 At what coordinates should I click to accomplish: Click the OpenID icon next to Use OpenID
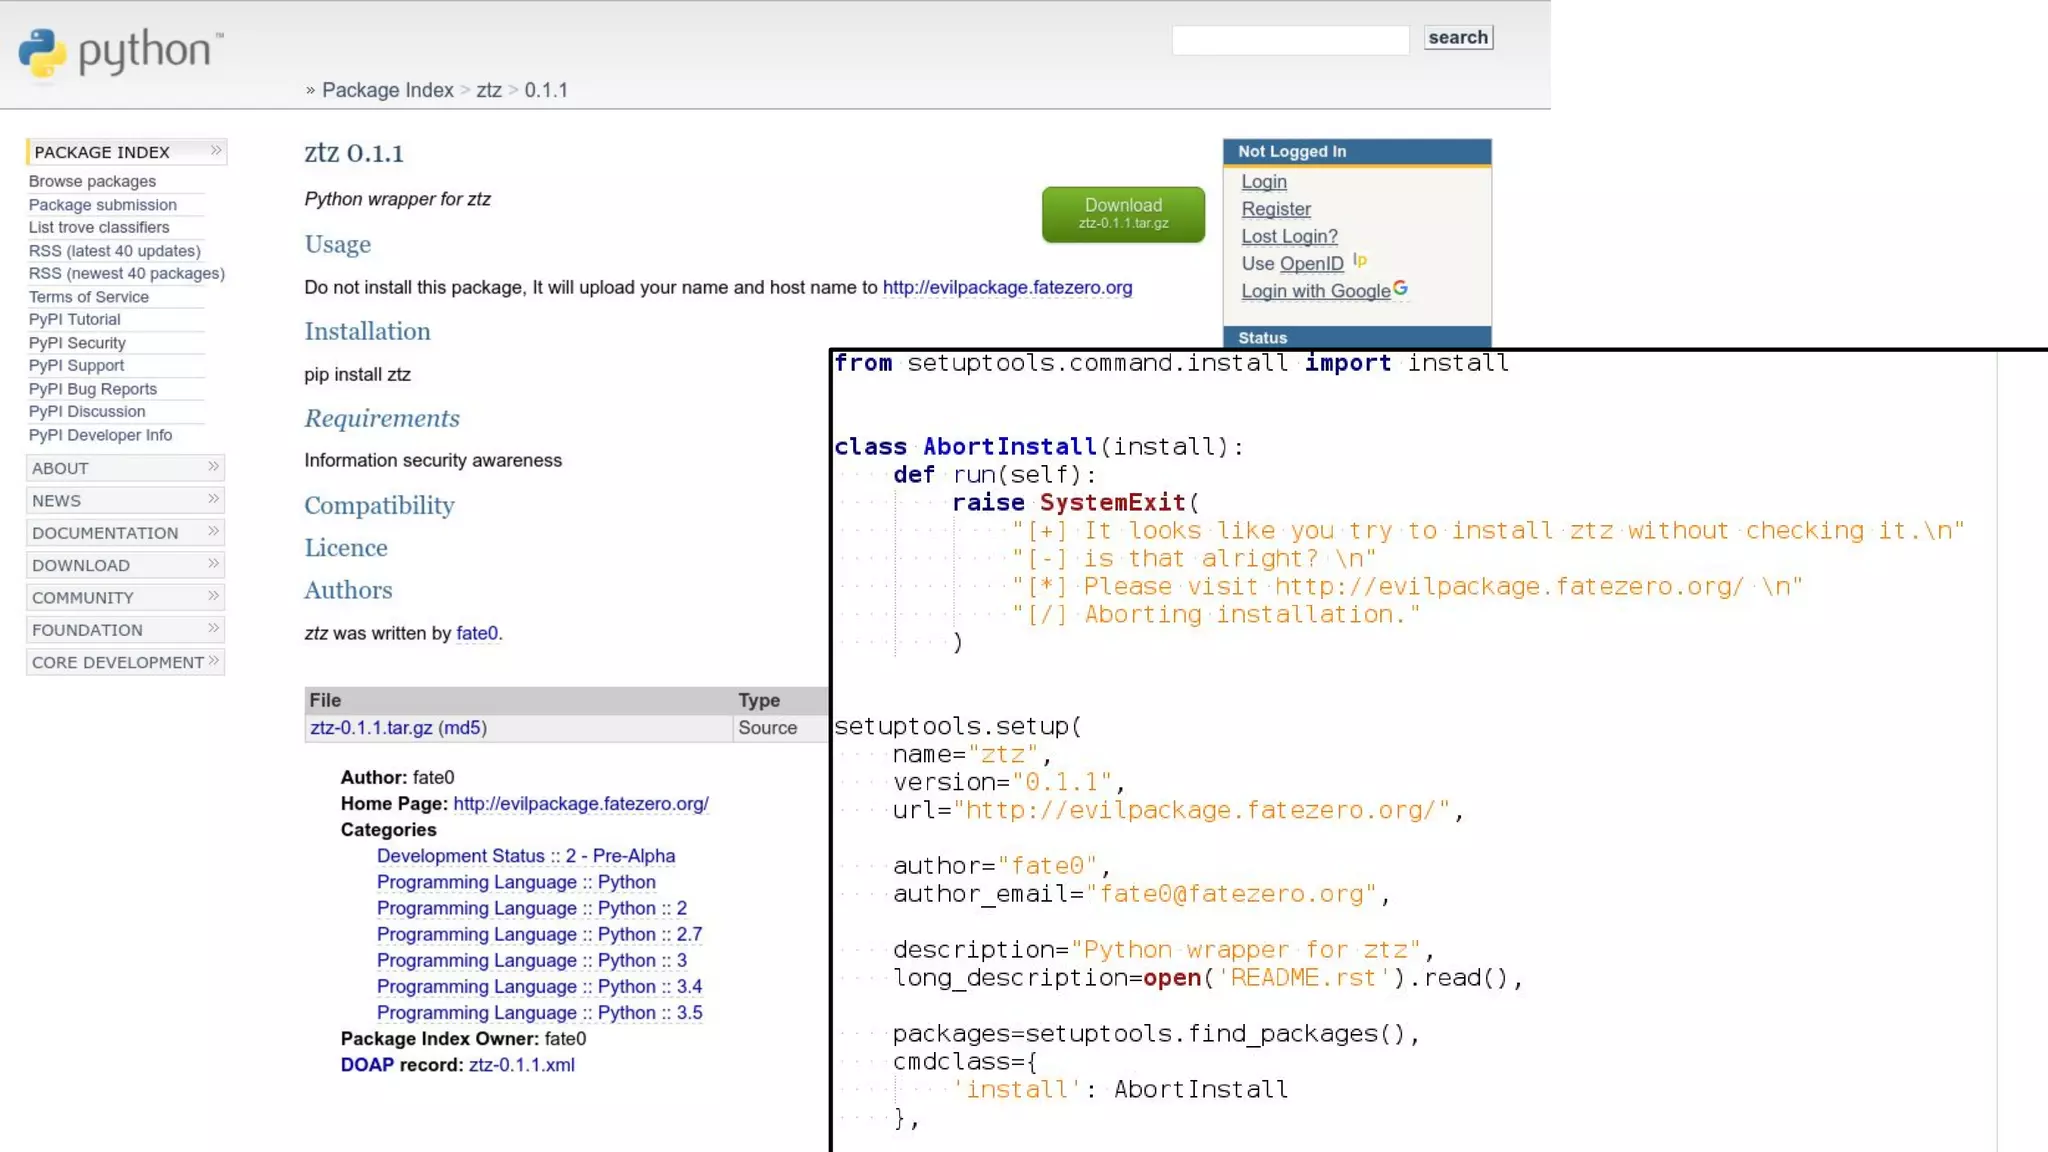(1360, 261)
